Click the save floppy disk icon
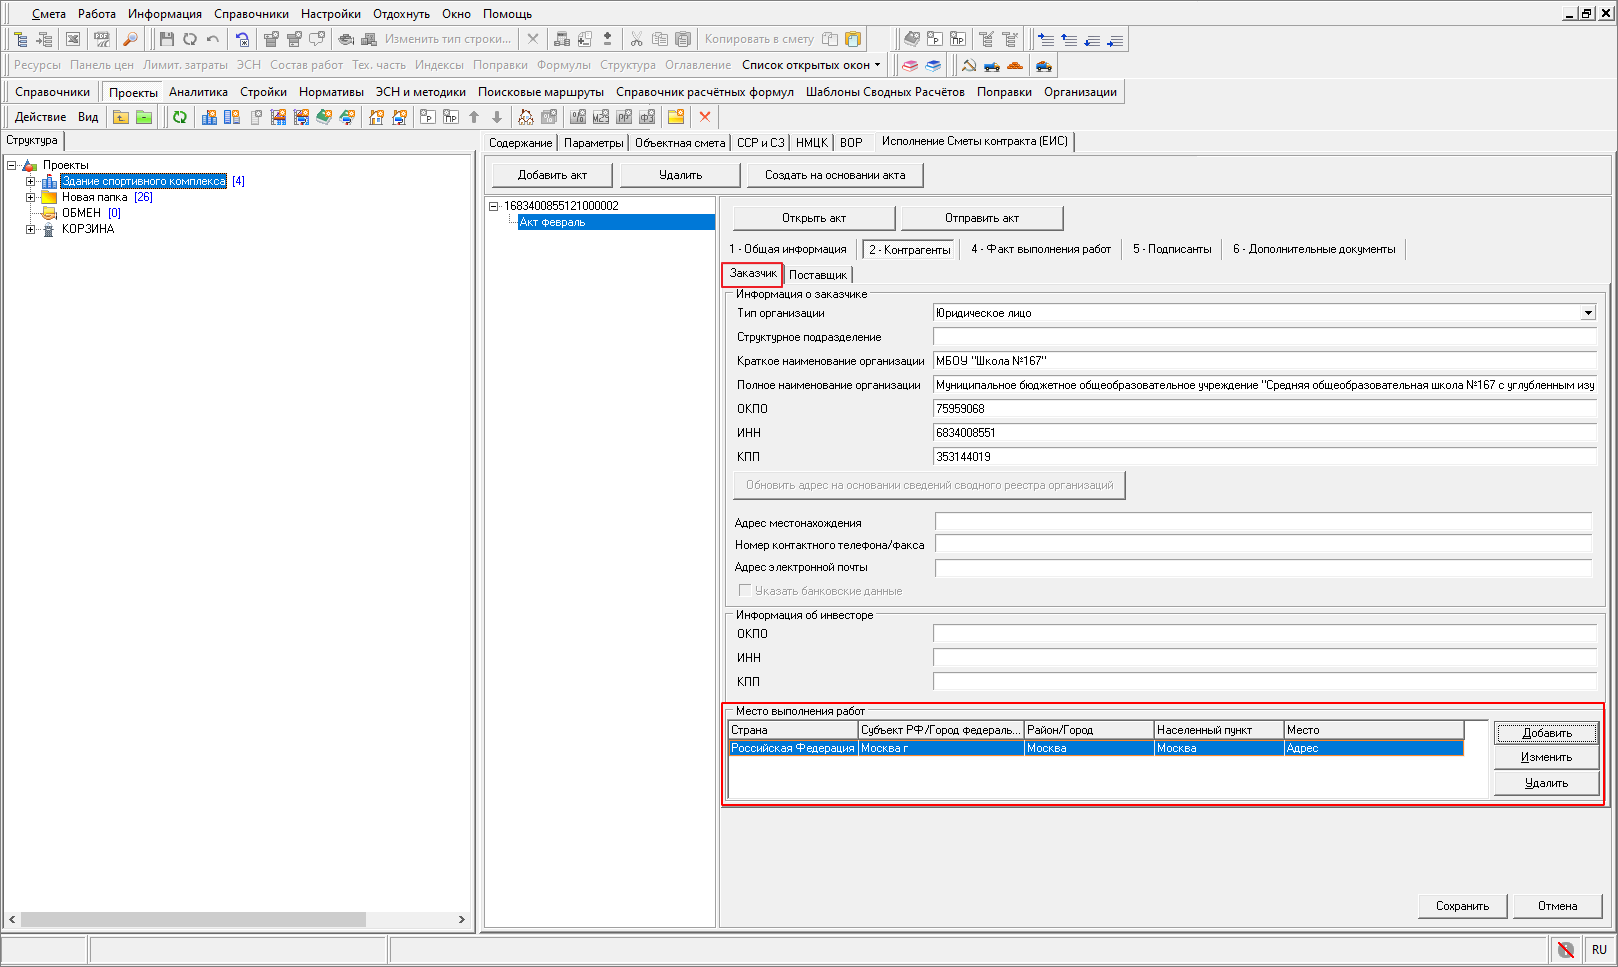This screenshot has height=967, width=1618. tap(167, 39)
